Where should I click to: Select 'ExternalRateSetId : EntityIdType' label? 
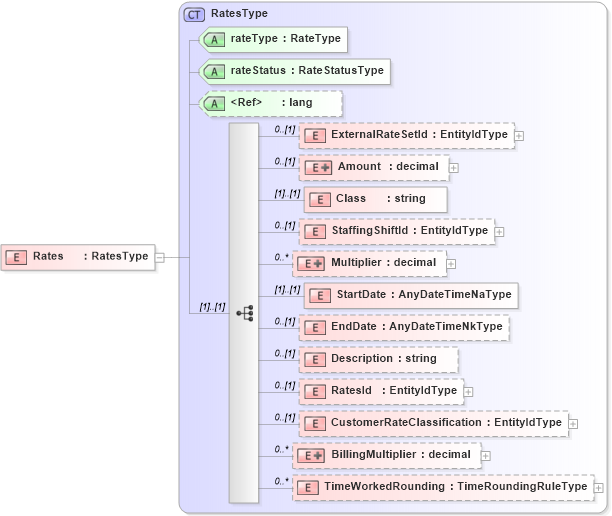tap(419, 134)
